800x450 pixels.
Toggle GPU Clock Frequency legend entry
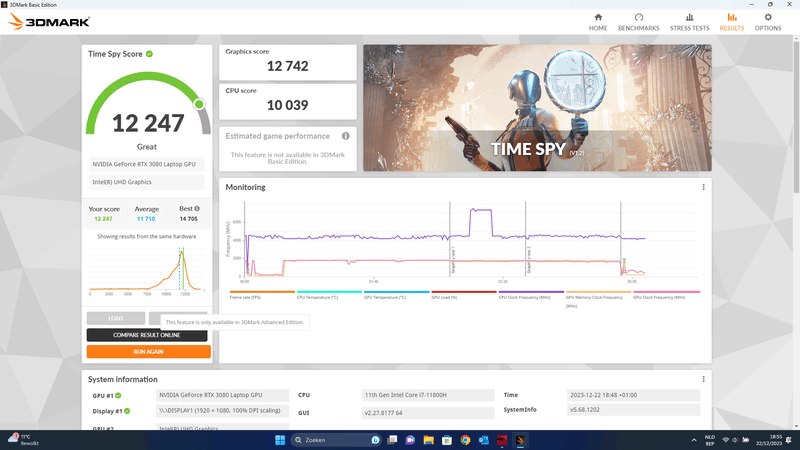(x=666, y=295)
